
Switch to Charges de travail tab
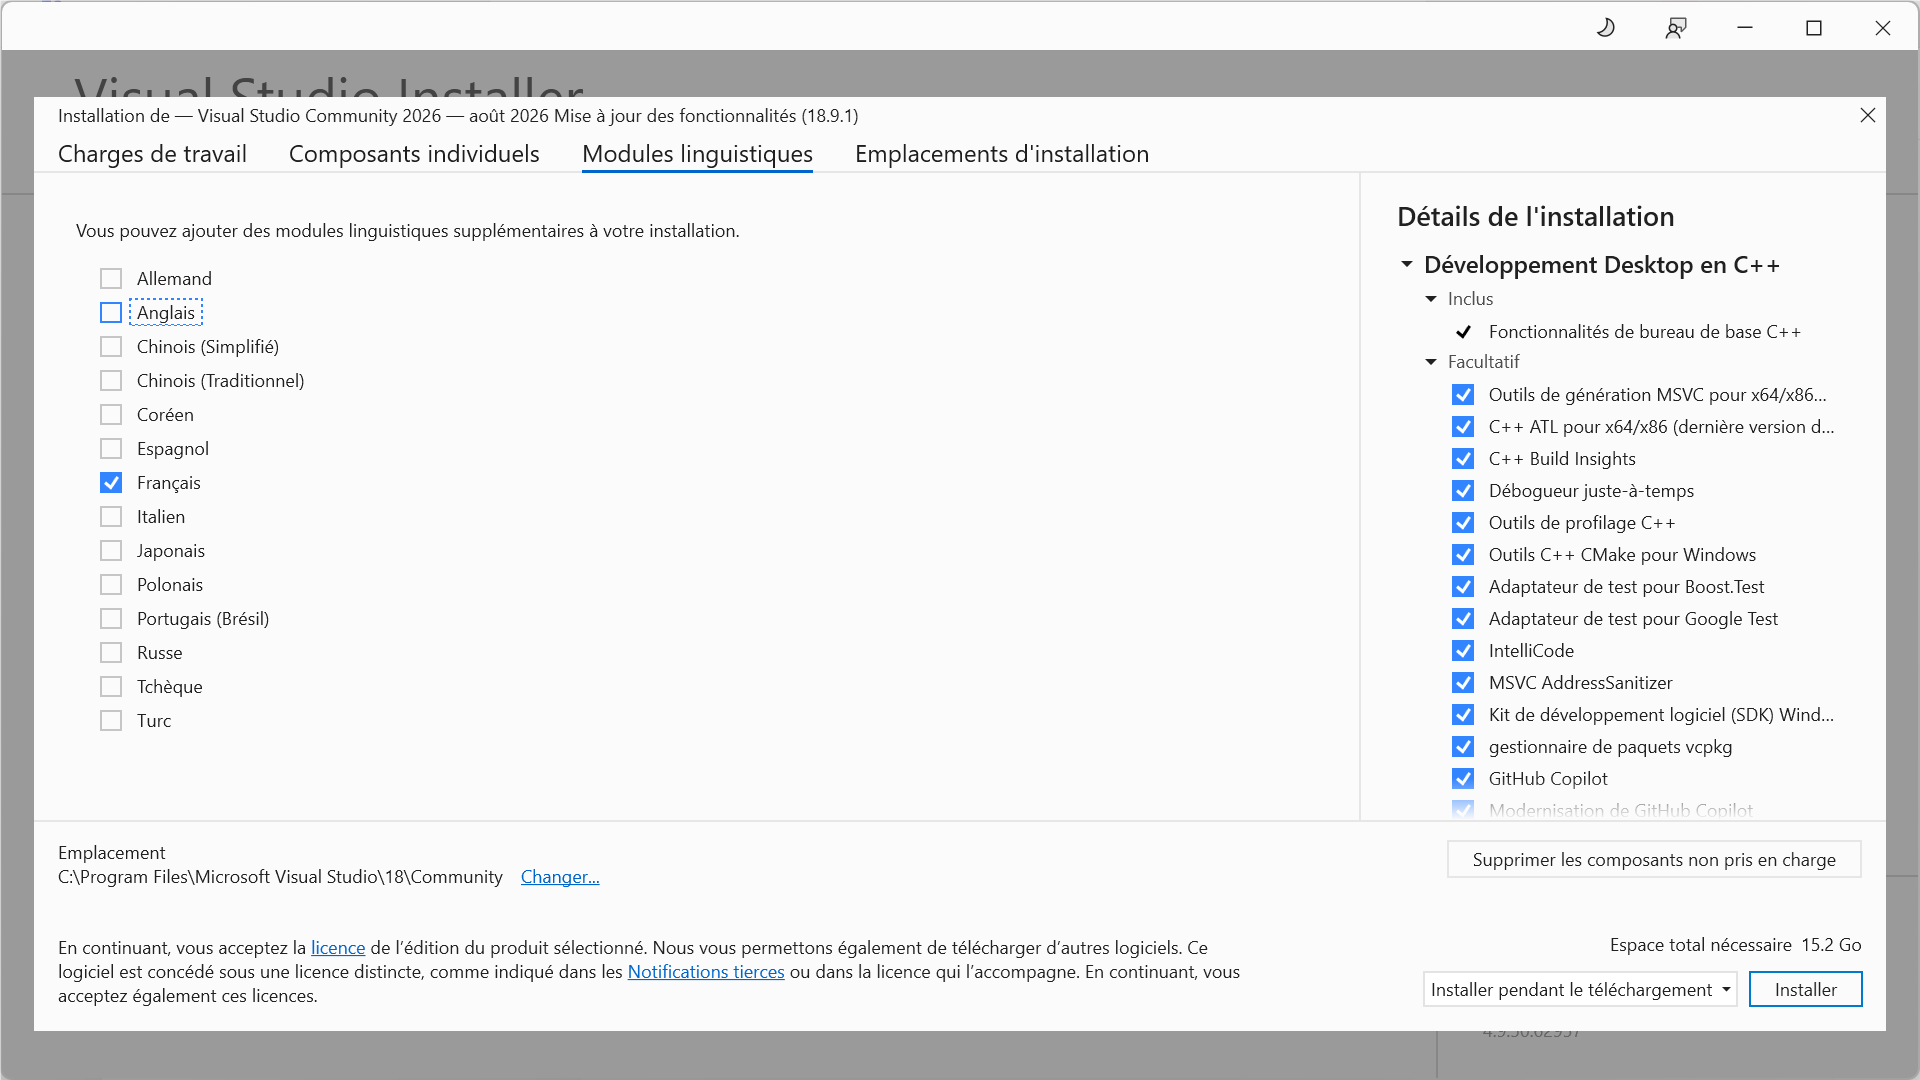pyautogui.click(x=152, y=154)
